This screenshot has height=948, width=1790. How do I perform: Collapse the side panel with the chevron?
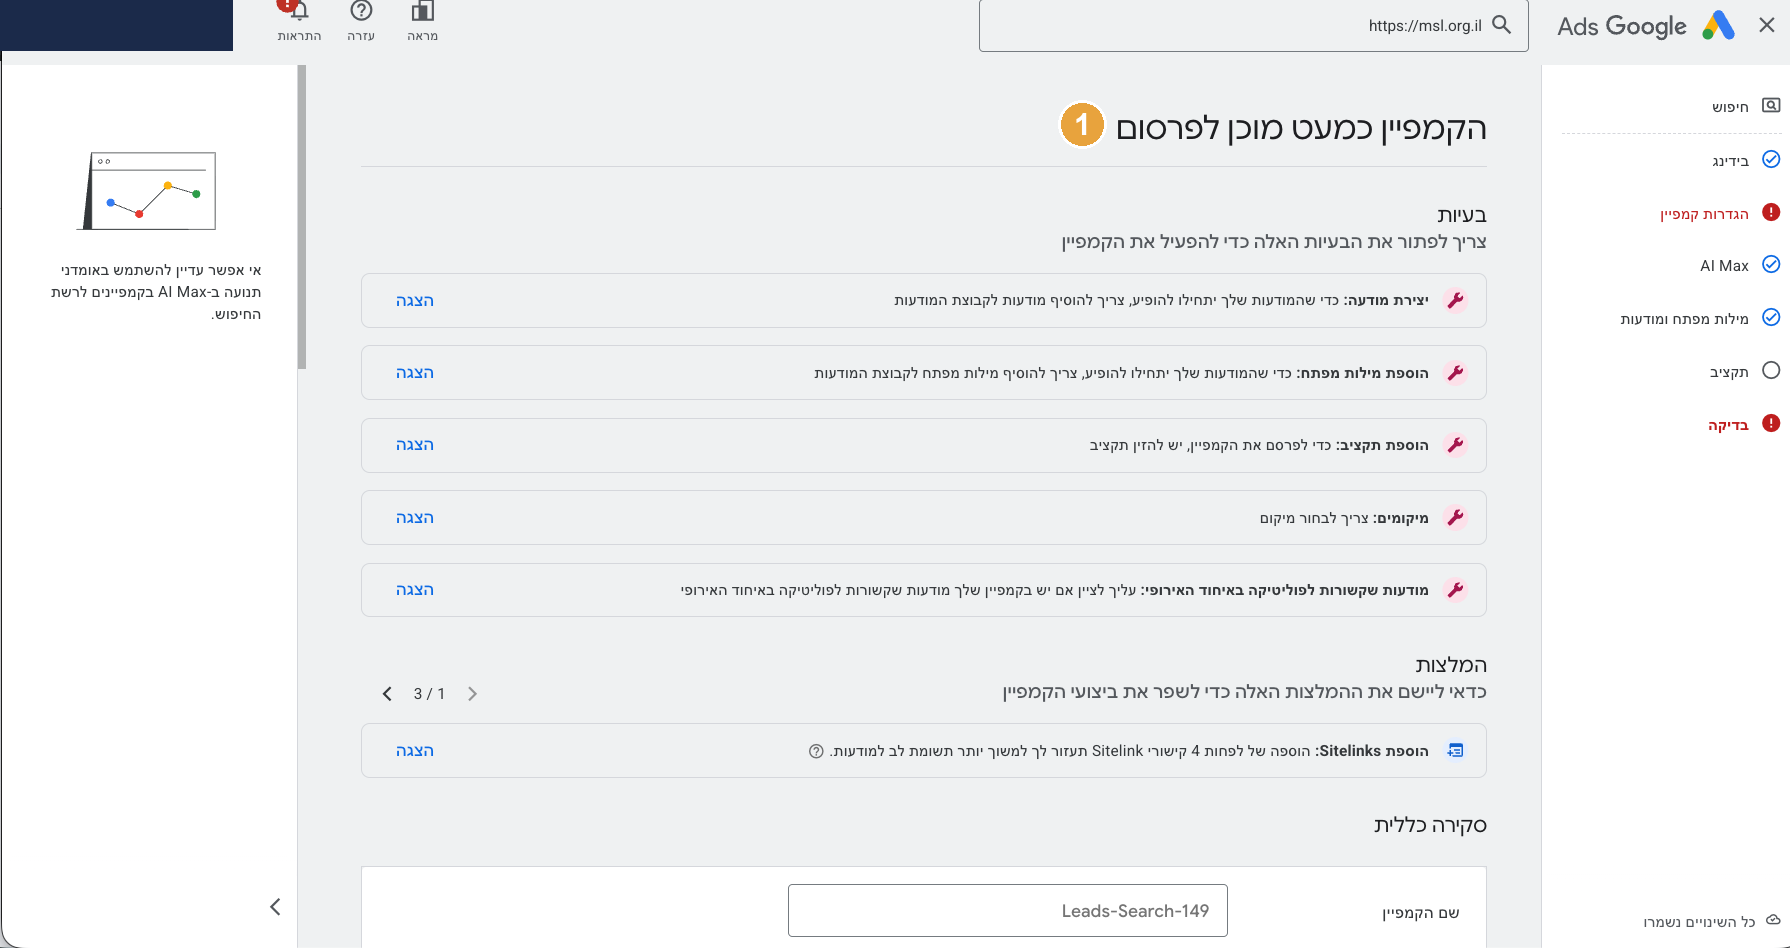[275, 907]
